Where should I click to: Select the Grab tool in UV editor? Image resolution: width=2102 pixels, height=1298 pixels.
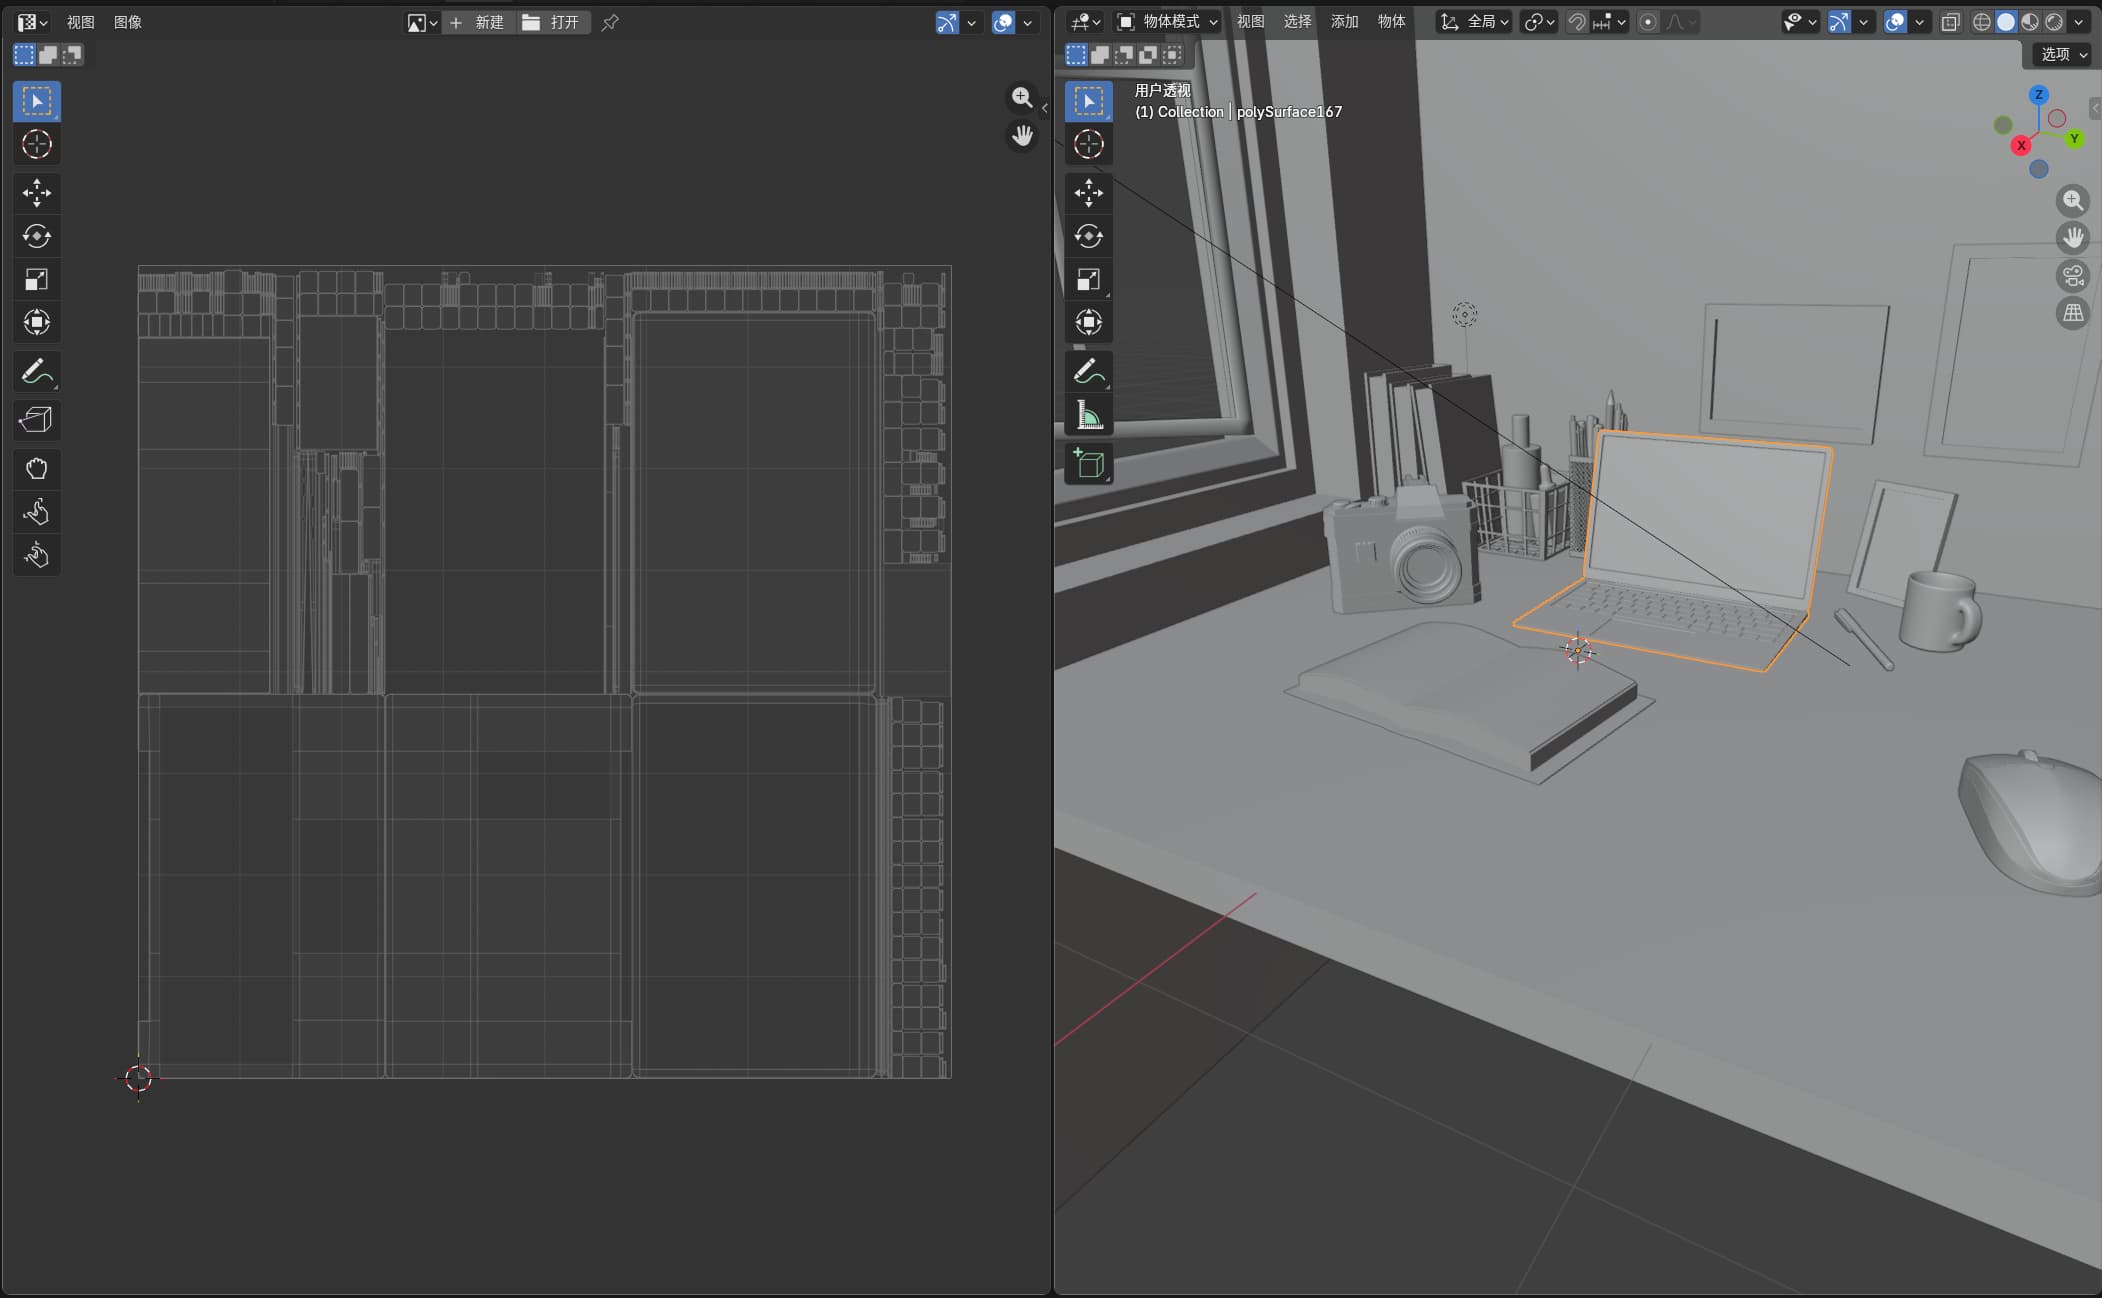click(x=37, y=469)
